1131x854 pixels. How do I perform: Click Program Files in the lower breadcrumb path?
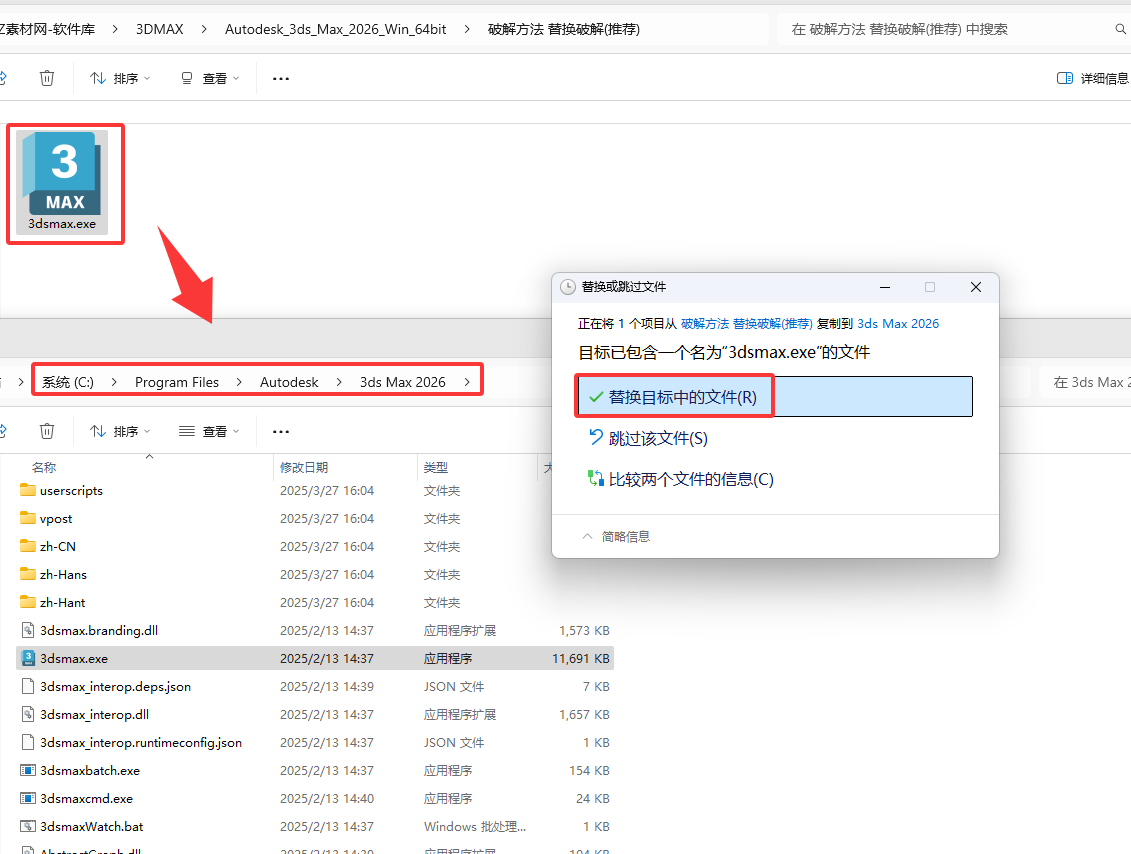[x=177, y=382]
